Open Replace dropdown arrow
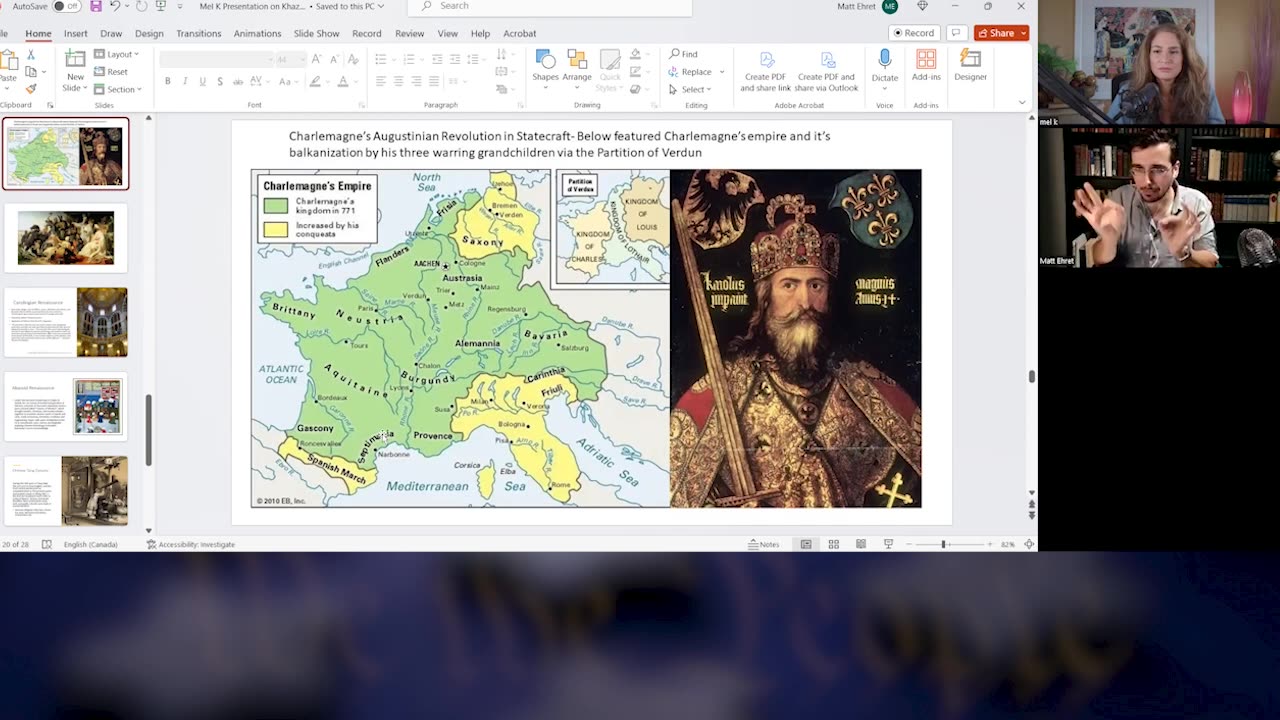1280x720 pixels. click(x=722, y=72)
